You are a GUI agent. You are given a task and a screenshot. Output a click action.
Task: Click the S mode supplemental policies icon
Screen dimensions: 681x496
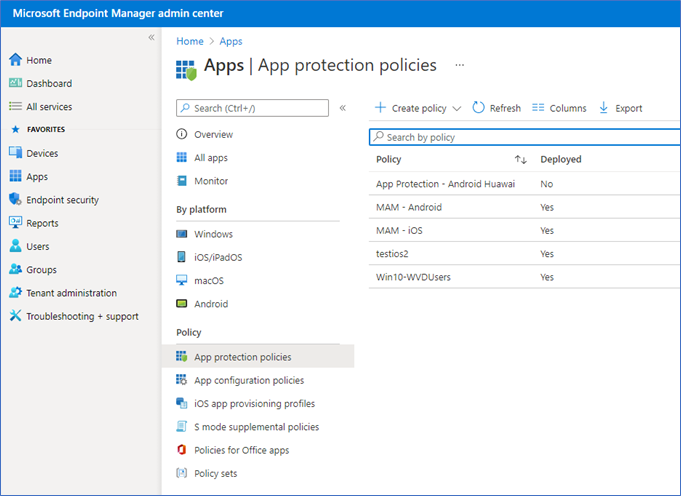pos(182,427)
